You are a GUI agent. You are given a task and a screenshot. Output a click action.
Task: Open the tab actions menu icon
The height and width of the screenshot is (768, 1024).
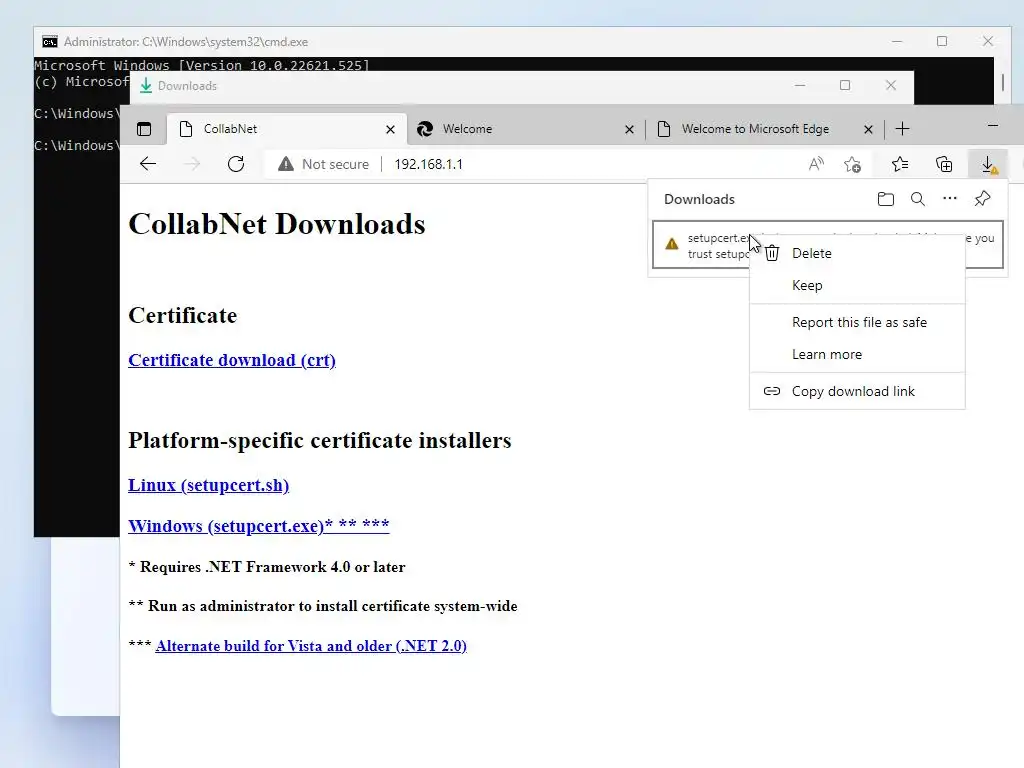point(144,129)
